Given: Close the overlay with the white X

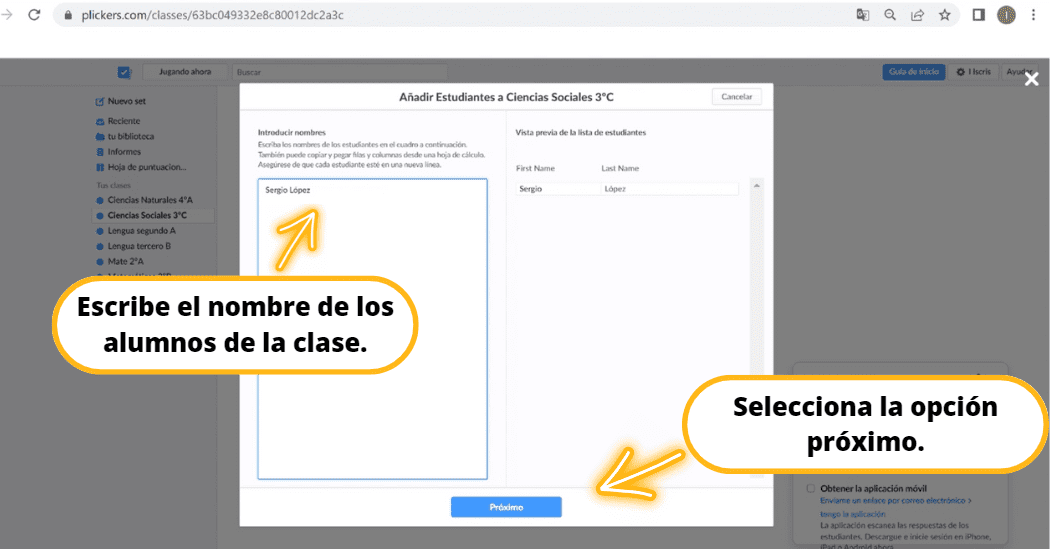Looking at the screenshot, I should pyautogui.click(x=1031, y=80).
